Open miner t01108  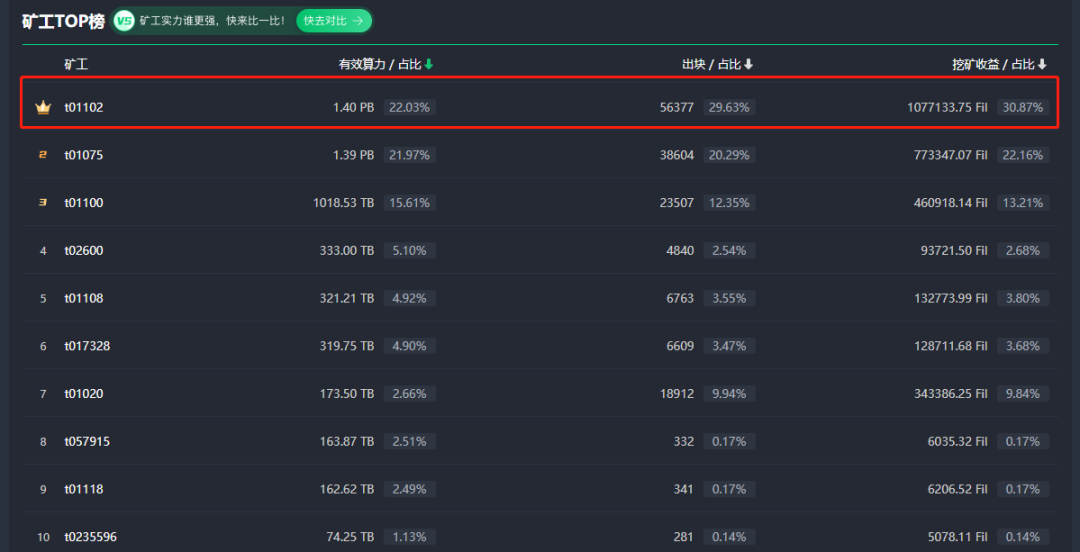point(84,298)
